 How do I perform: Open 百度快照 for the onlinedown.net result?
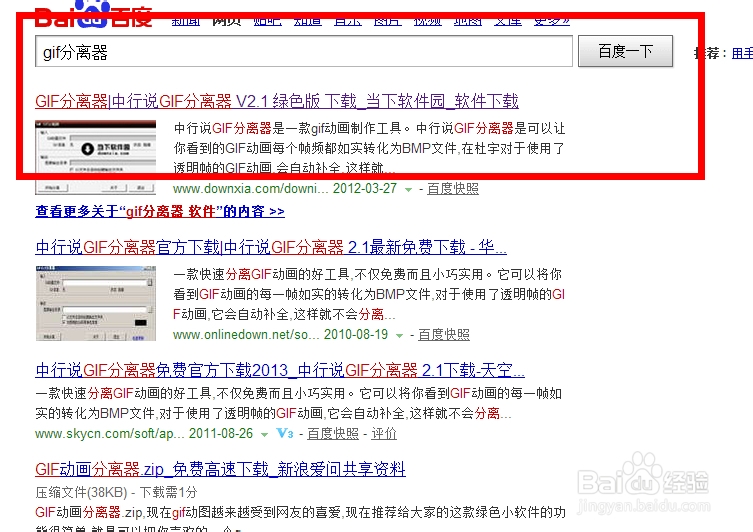(444, 335)
